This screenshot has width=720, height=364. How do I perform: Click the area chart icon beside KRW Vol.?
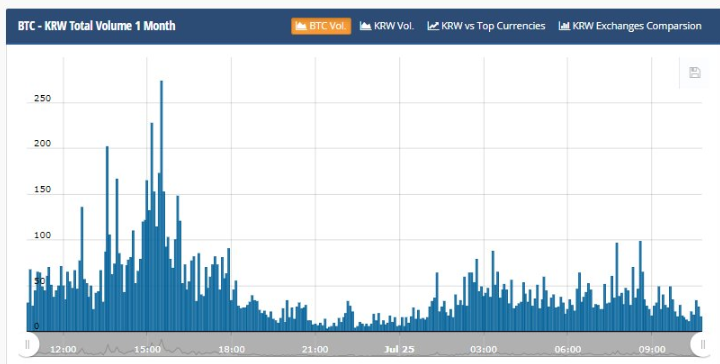pyautogui.click(x=366, y=26)
